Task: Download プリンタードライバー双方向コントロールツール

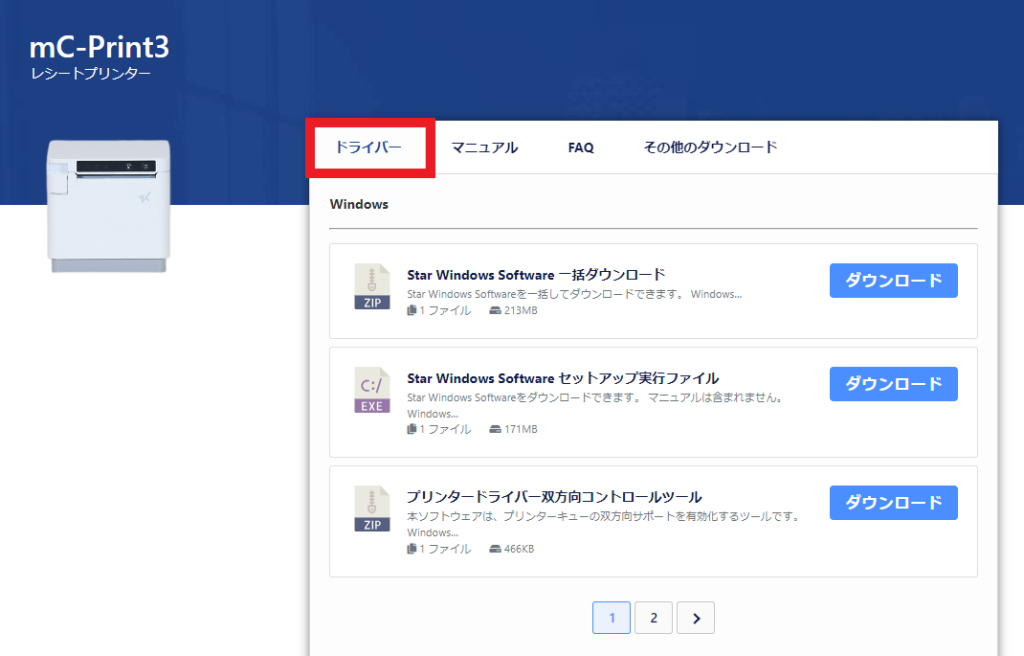Action: 893,502
